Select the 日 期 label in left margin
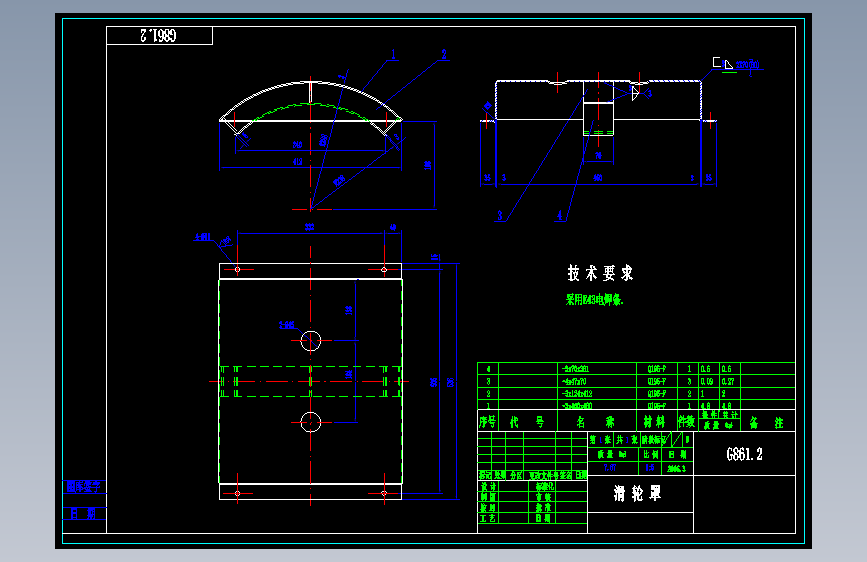 83,513
